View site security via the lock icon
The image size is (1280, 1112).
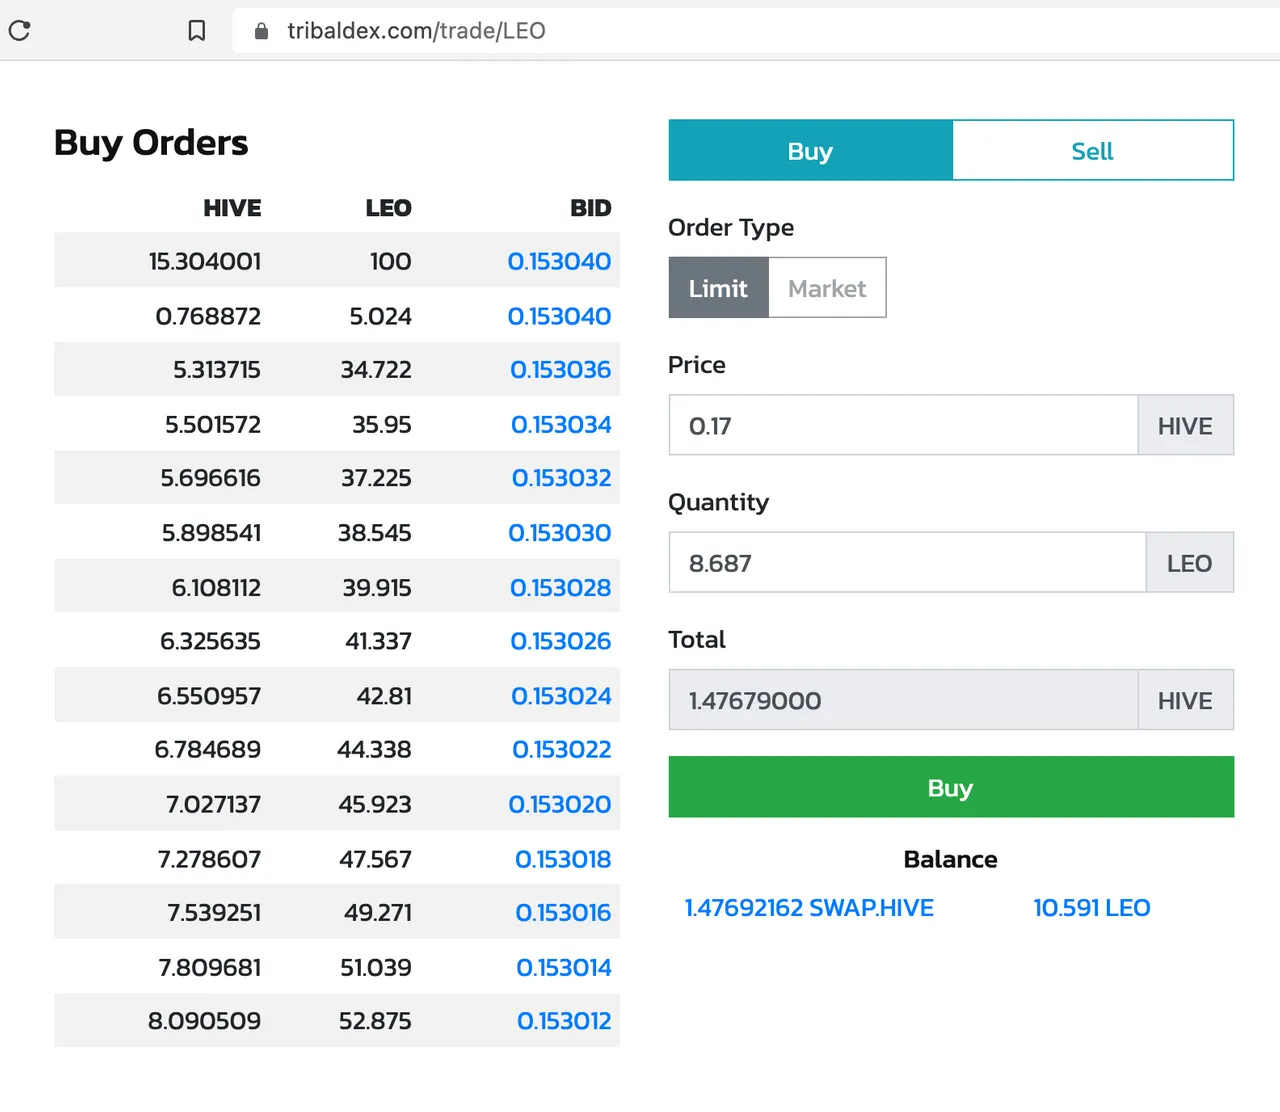click(x=261, y=31)
